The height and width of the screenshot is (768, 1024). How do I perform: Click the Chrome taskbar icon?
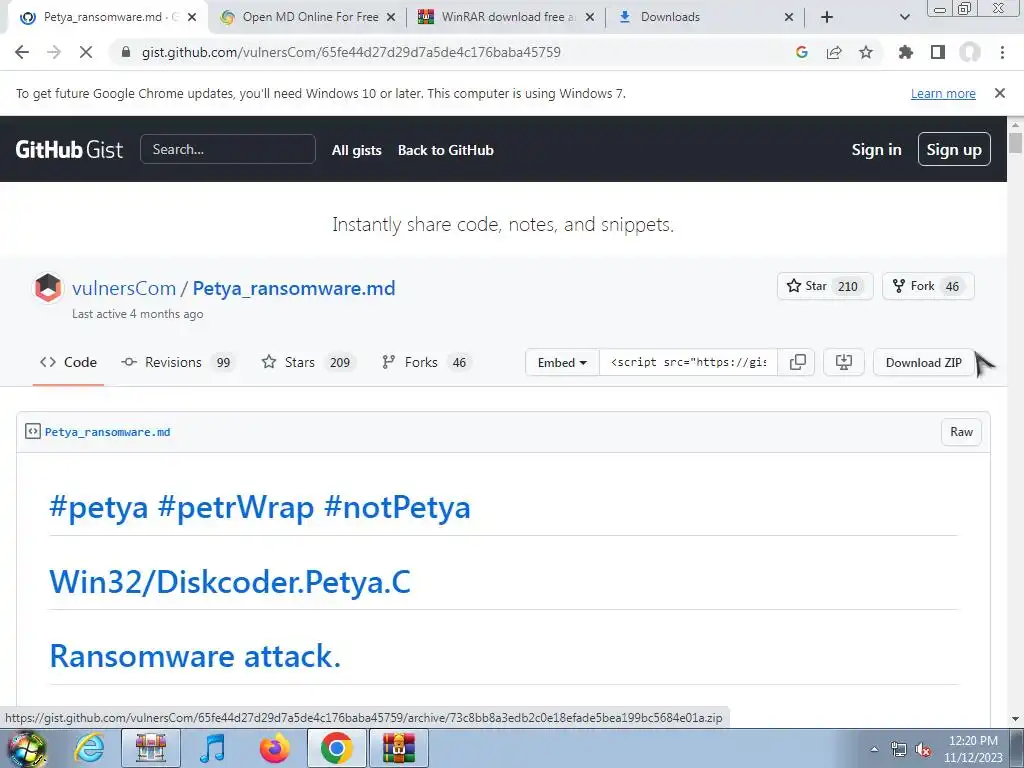pos(336,748)
